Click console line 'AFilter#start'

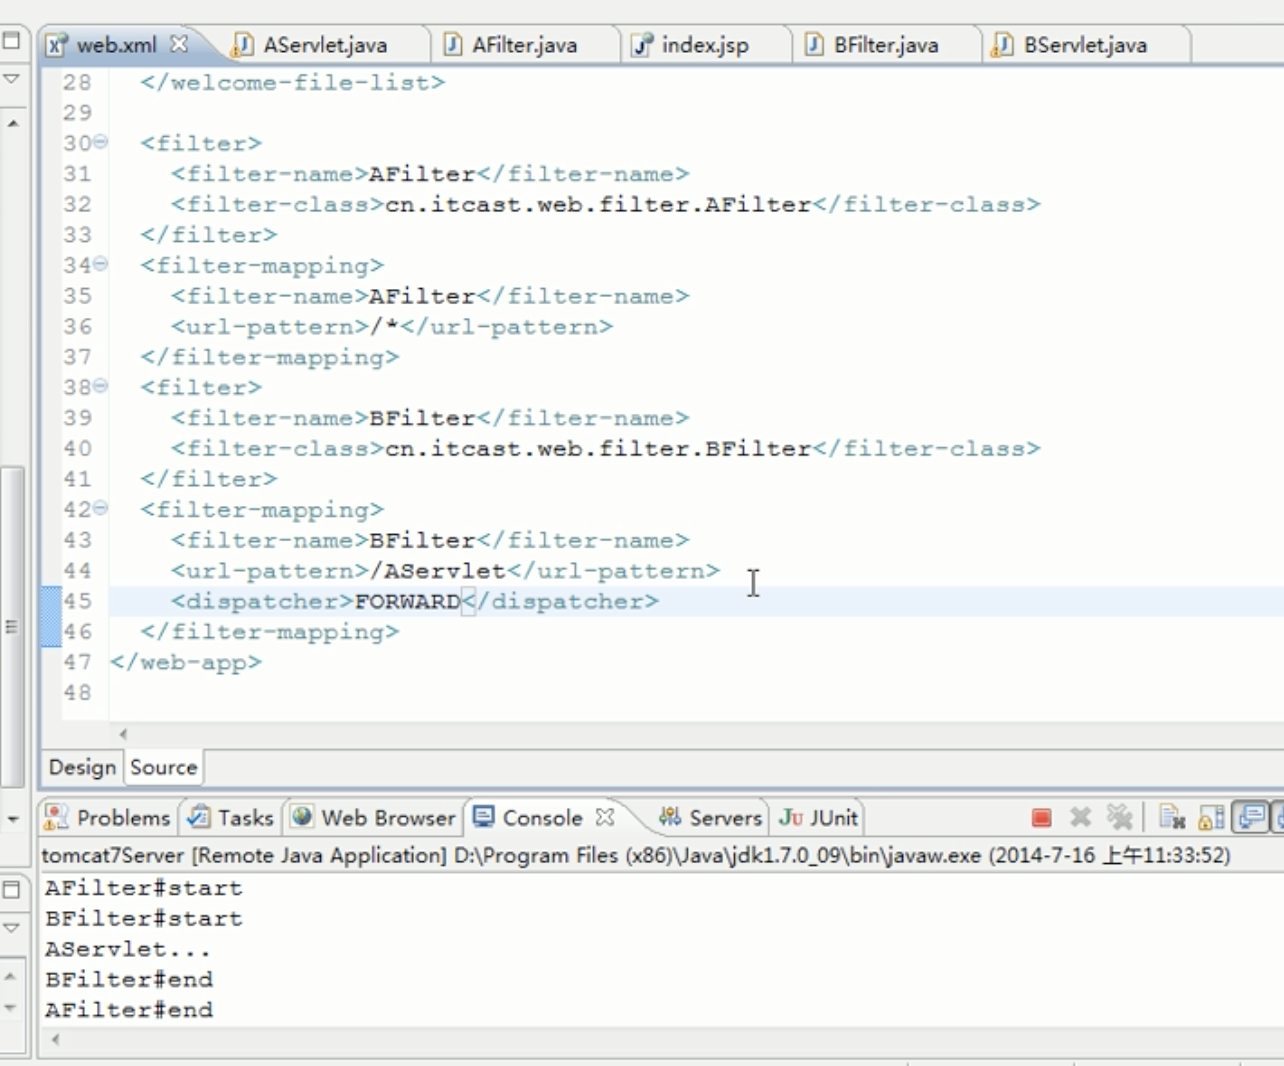tap(143, 888)
